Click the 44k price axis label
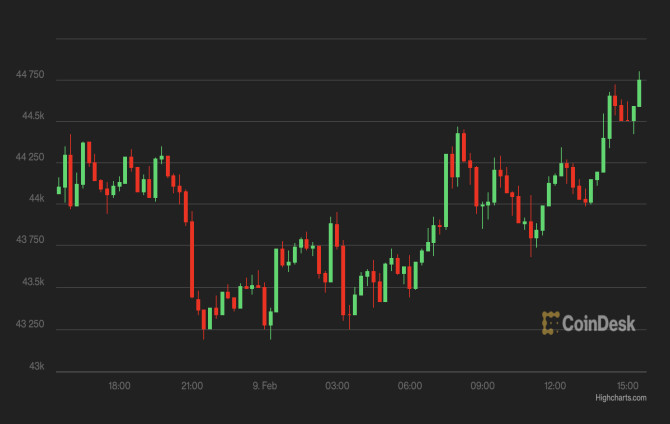This screenshot has width=670, height=424. click(x=36, y=199)
